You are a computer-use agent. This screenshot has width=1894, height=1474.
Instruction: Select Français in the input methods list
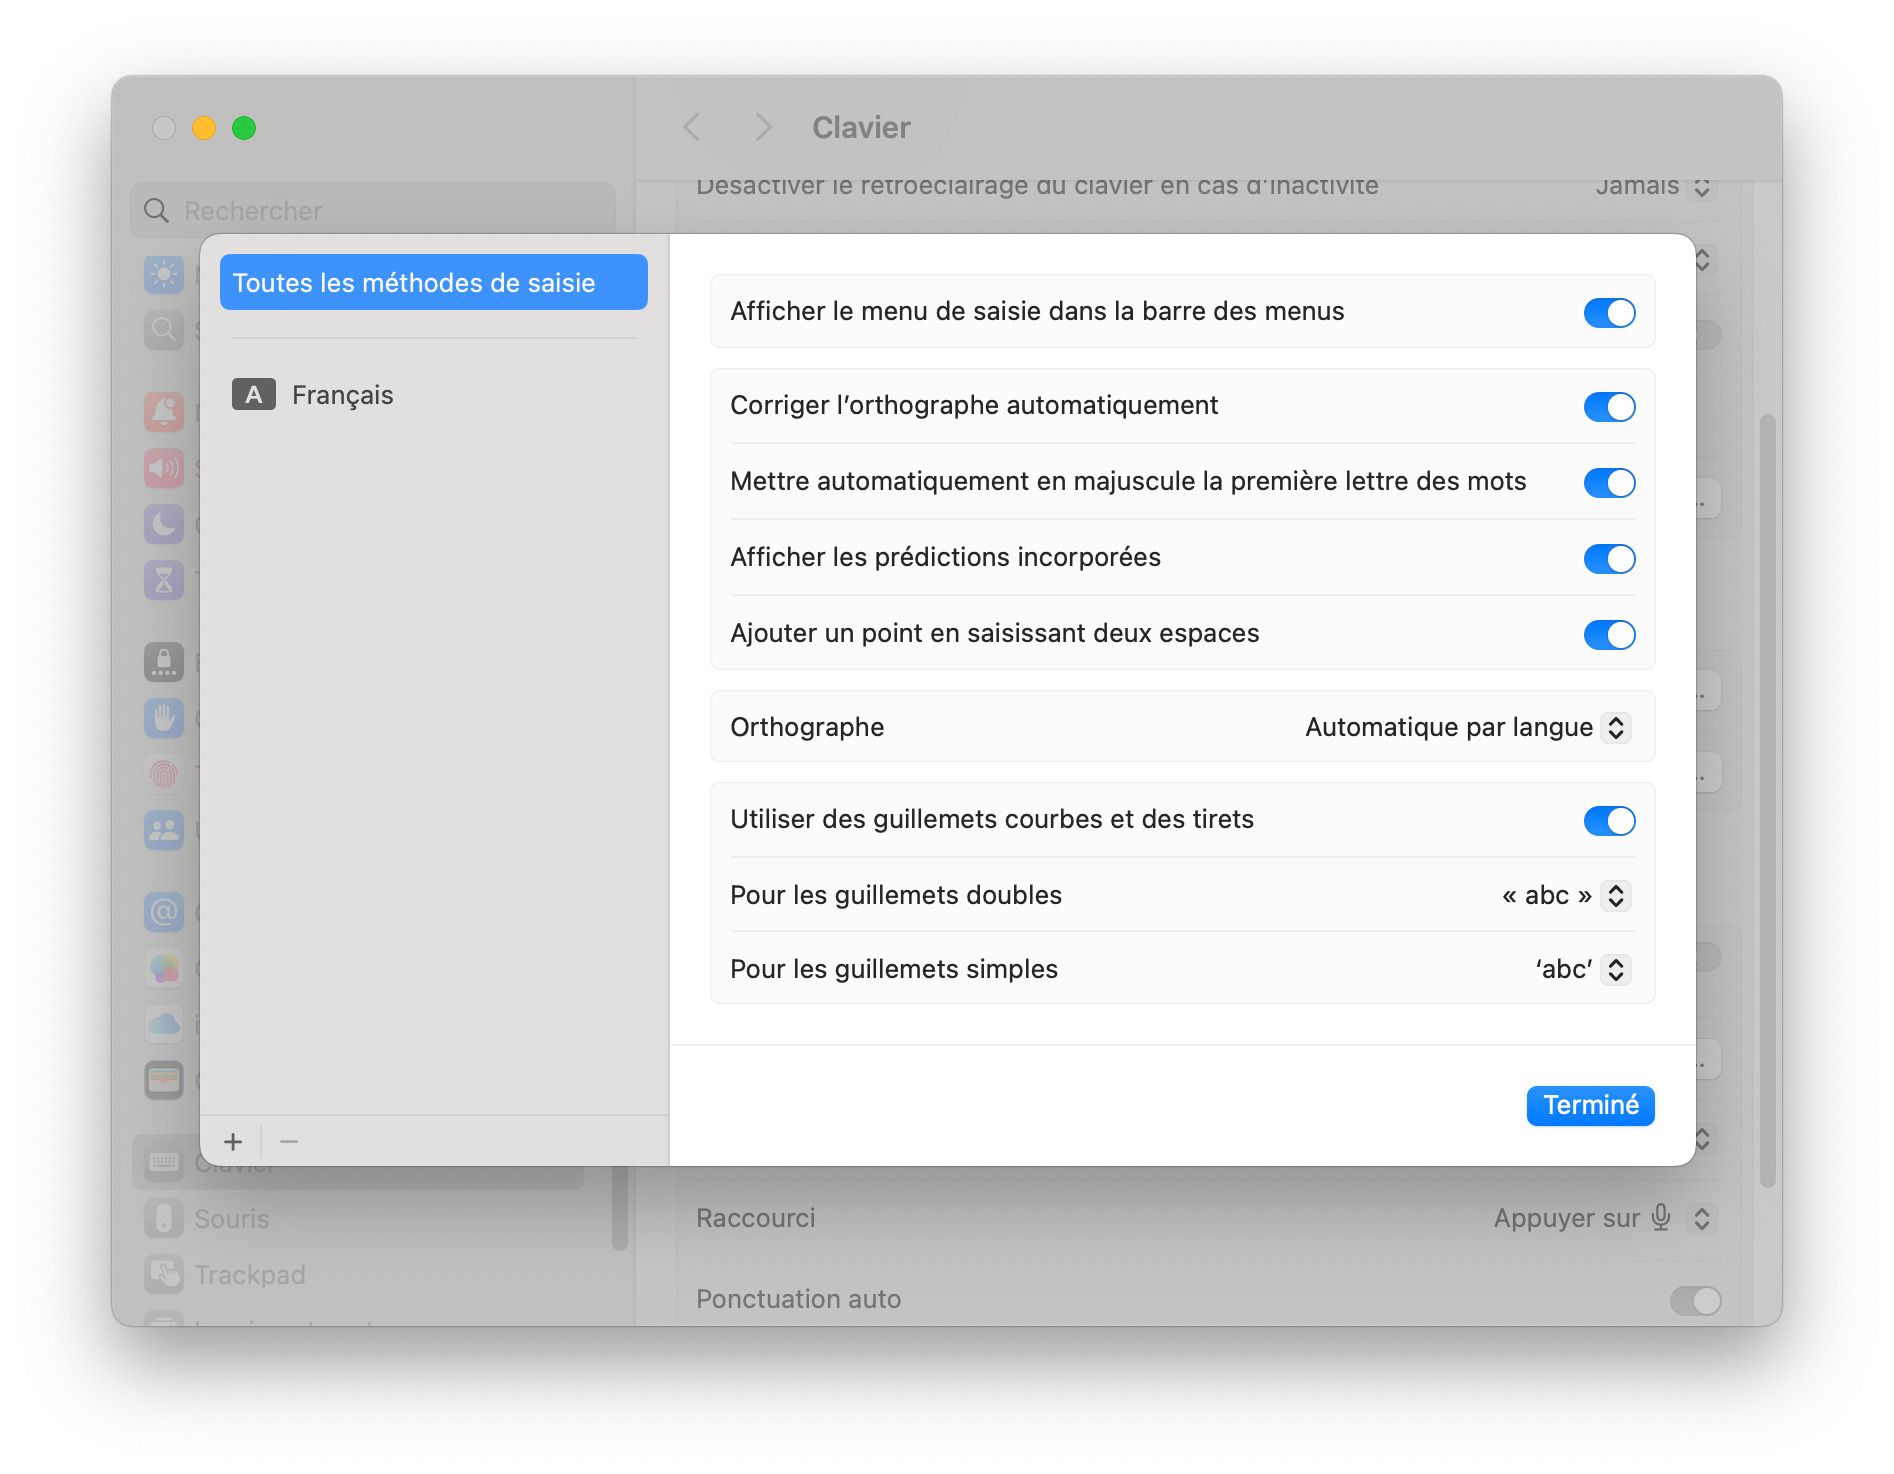pos(342,395)
